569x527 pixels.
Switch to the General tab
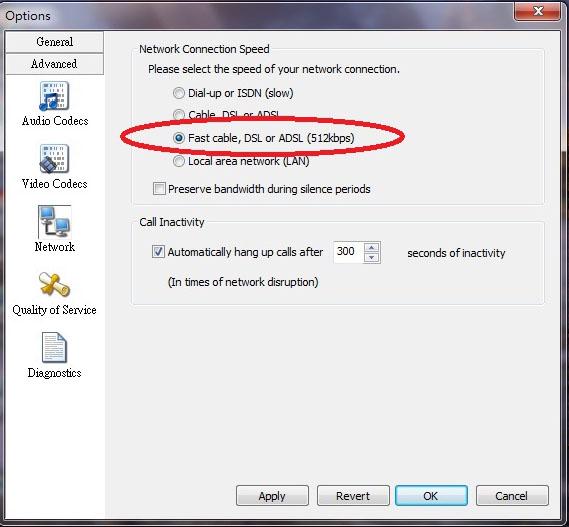54,42
